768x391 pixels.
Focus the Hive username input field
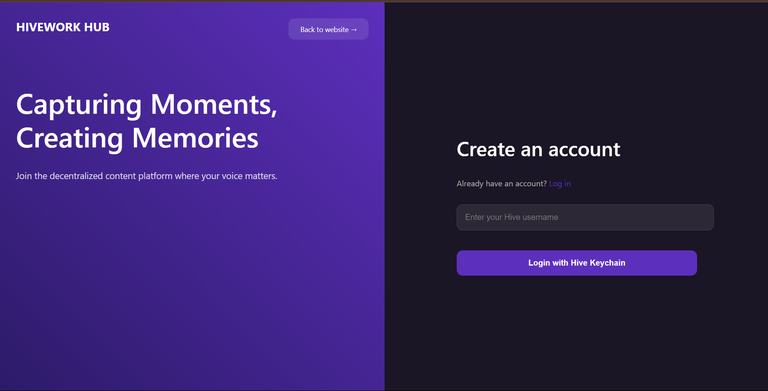pos(585,217)
